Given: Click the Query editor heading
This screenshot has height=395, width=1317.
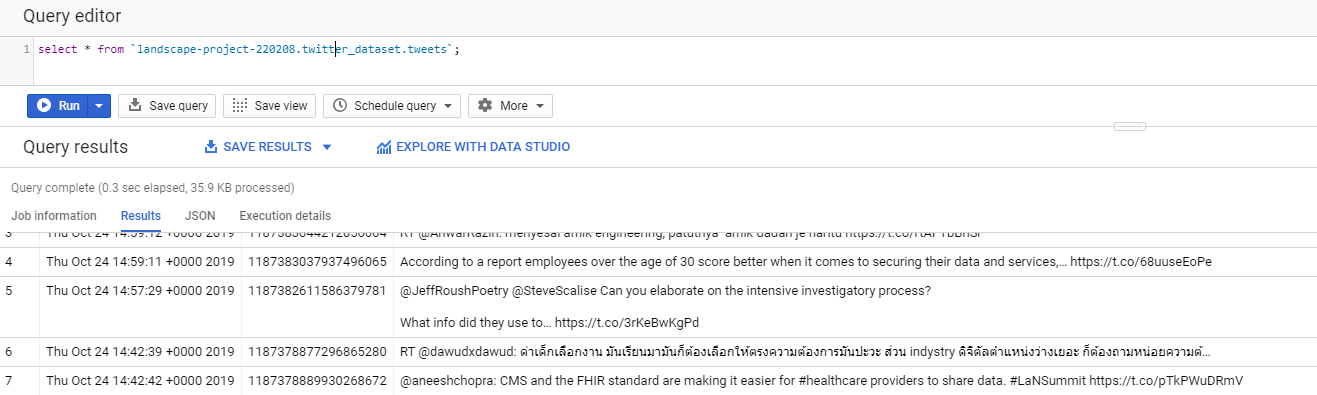Looking at the screenshot, I should [72, 16].
